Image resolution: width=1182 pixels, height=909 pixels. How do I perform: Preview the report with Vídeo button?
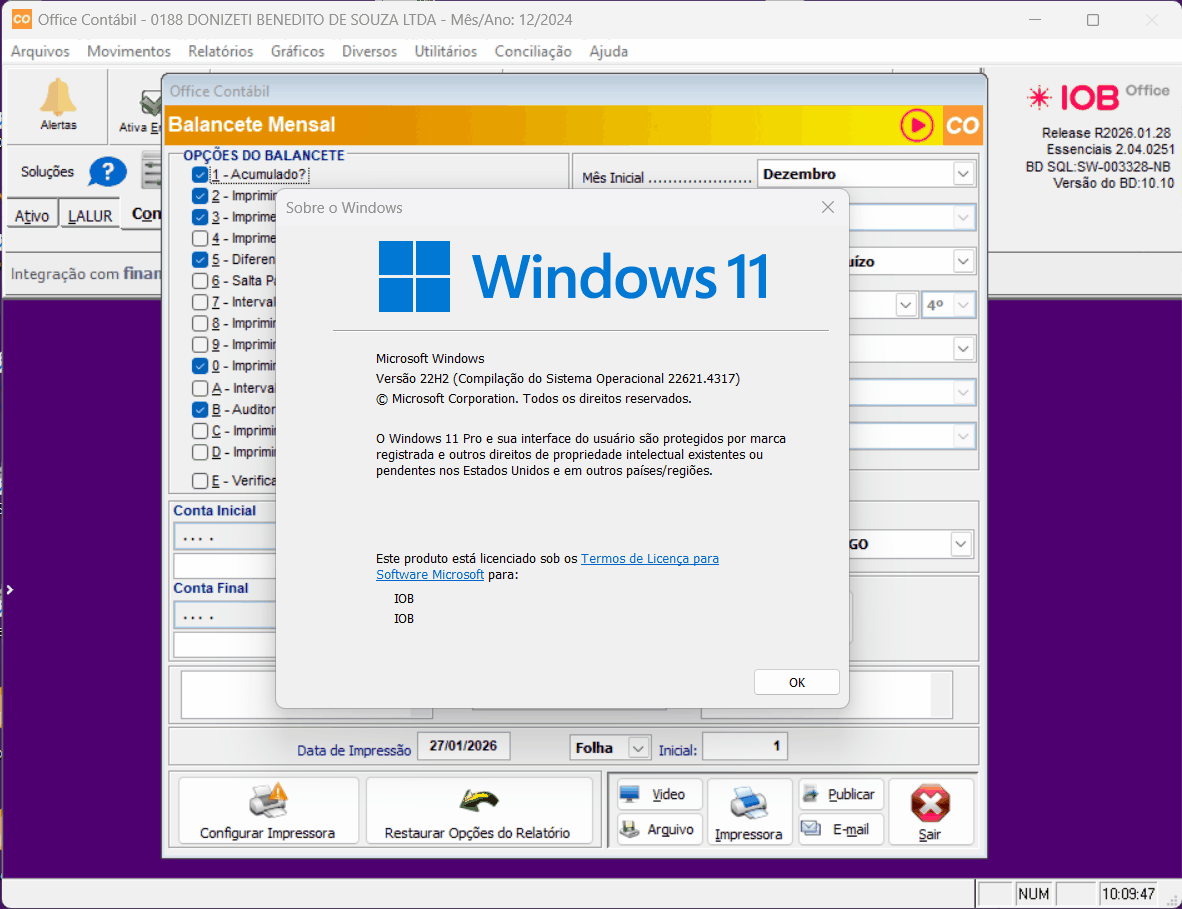(659, 795)
